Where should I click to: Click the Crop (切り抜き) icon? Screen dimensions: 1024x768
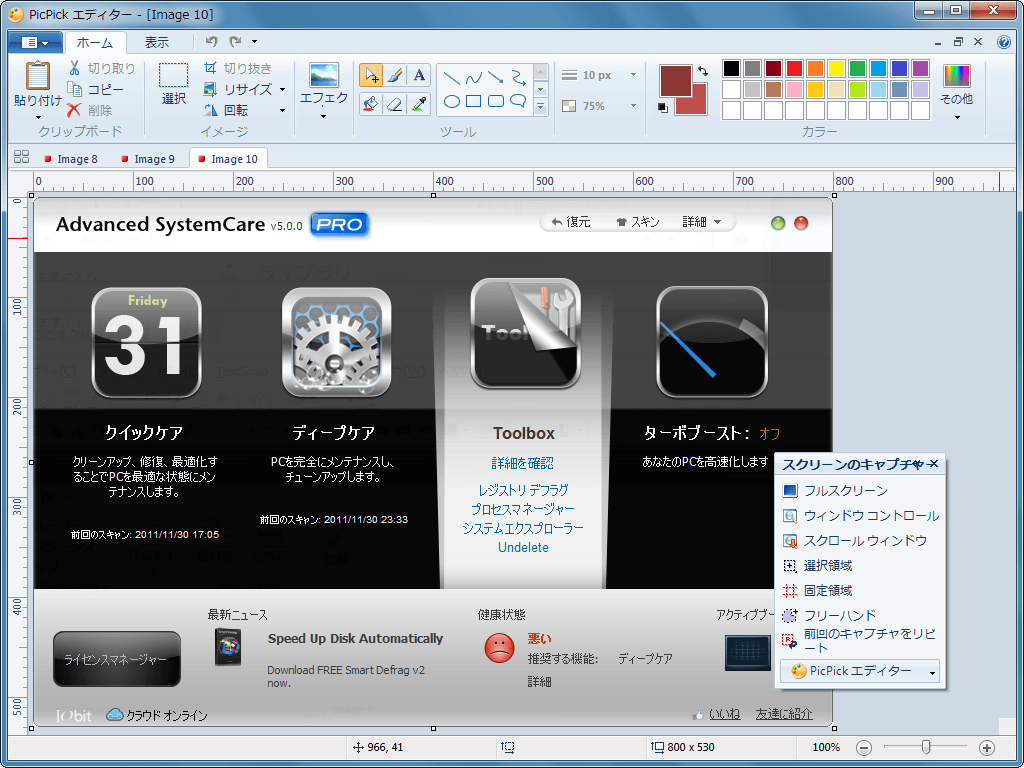[210, 68]
